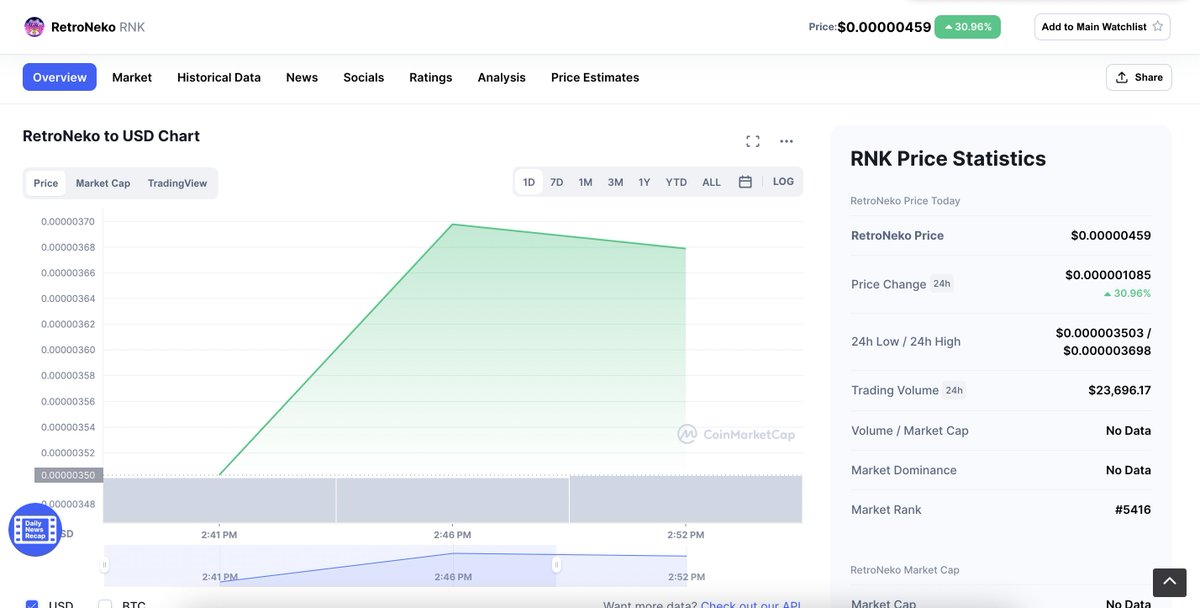Click the green 30.96% change badge

click(x=968, y=27)
